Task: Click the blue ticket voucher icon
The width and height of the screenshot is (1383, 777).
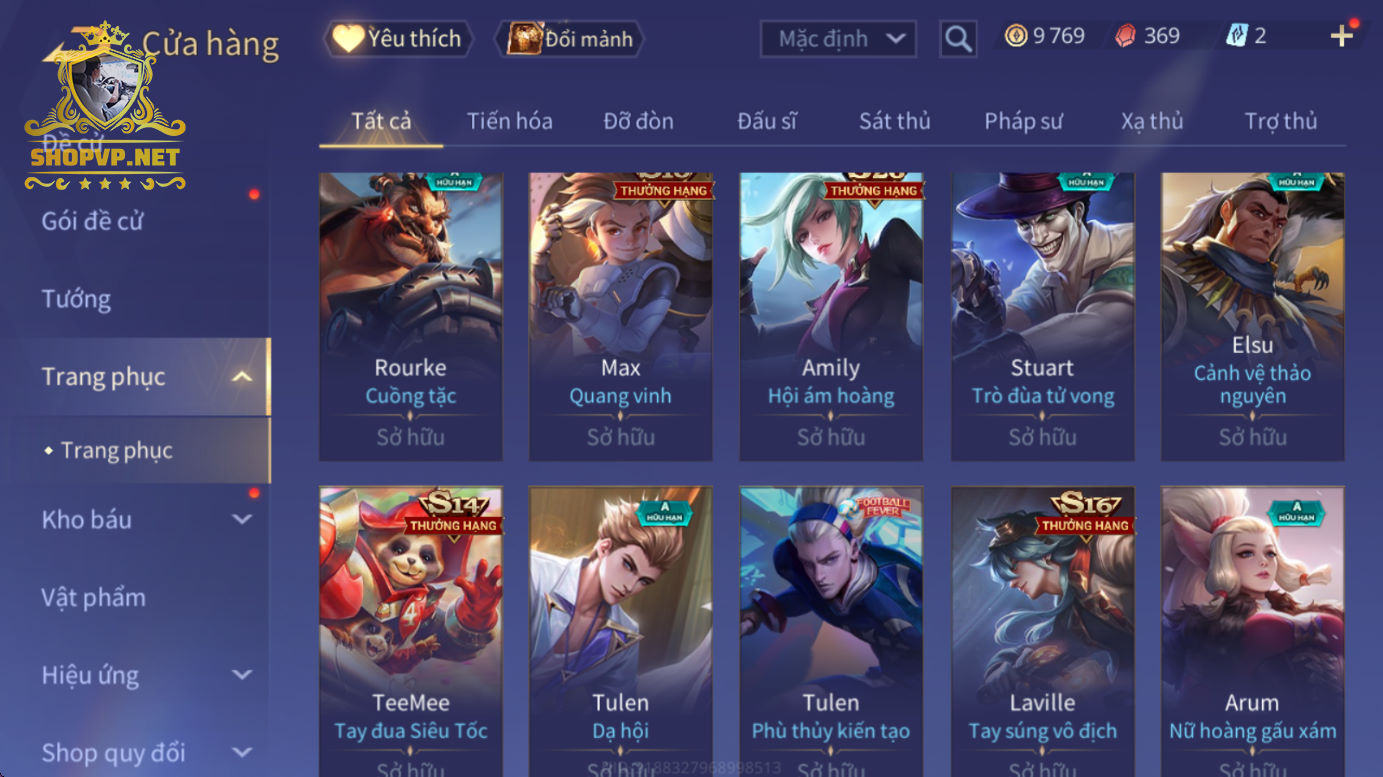Action: pyautogui.click(x=1237, y=36)
